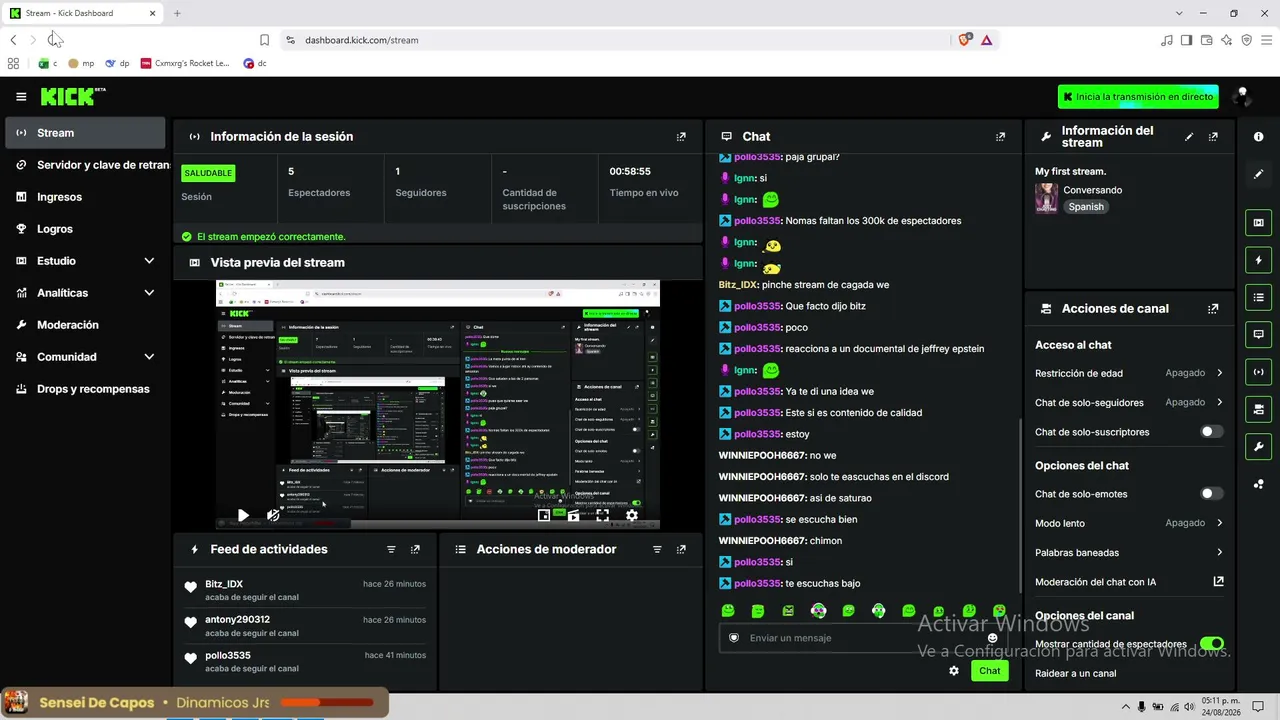
Task: Toggle the activity feed lightning widget icon
Action: pos(1258,260)
